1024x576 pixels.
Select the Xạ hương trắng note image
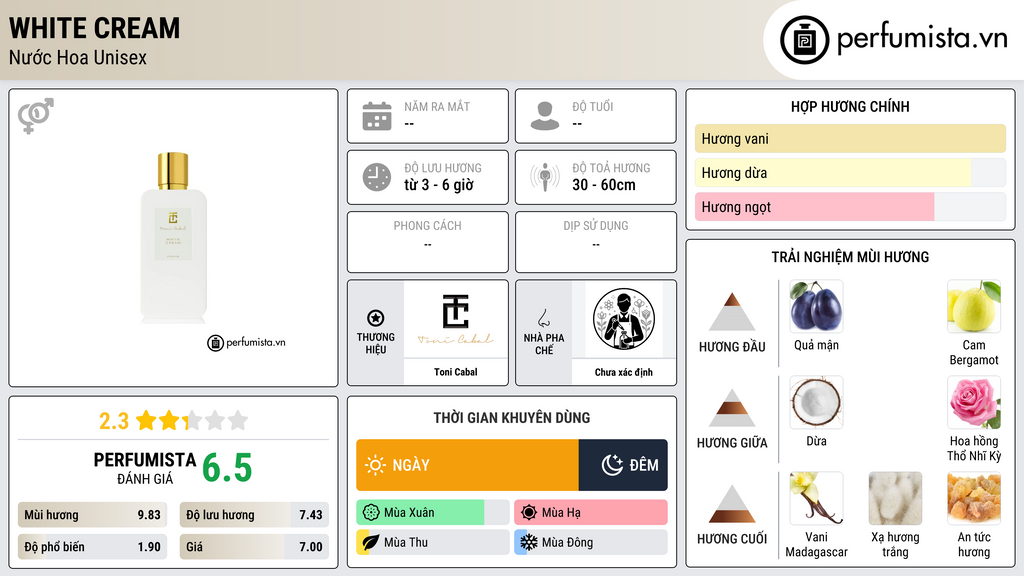click(x=895, y=498)
